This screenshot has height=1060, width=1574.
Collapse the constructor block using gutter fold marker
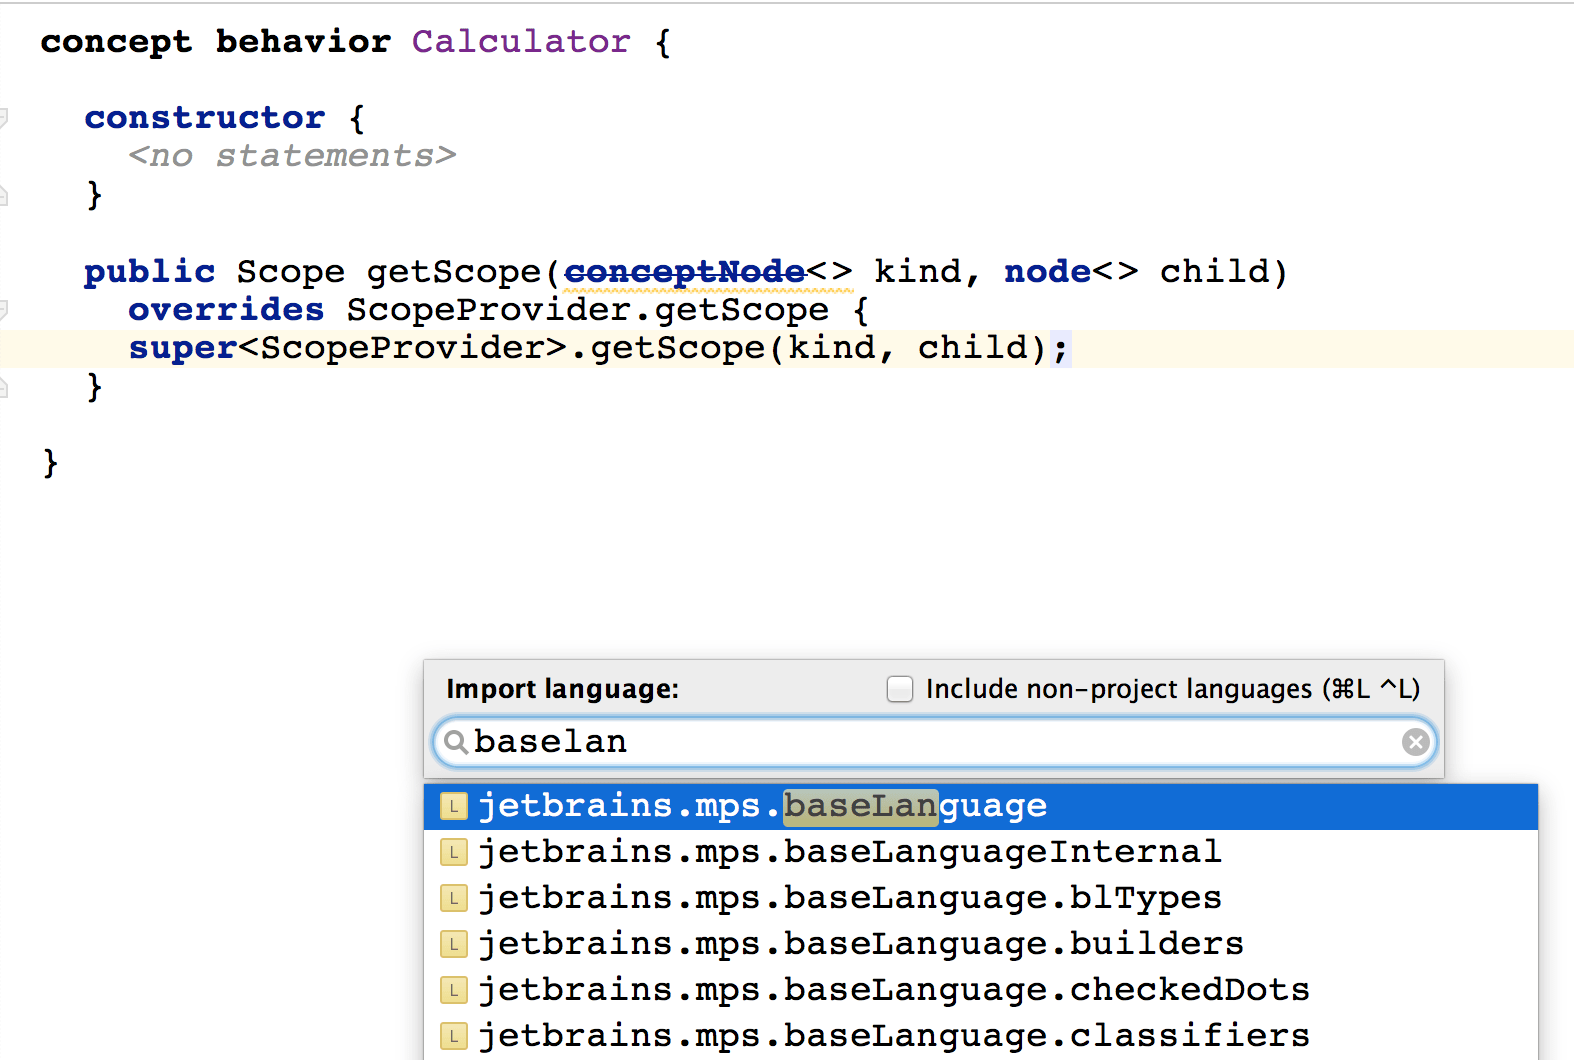pyautogui.click(x=3, y=118)
